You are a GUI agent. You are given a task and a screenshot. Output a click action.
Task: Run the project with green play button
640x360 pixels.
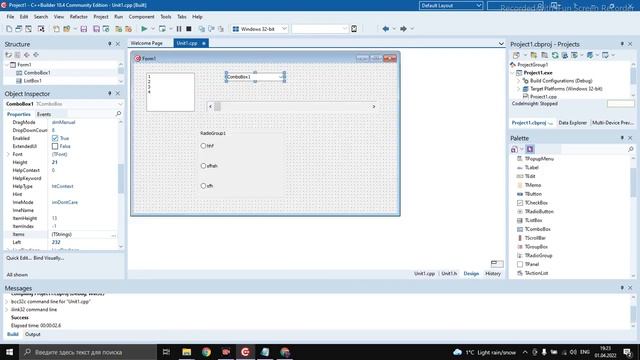(144, 29)
